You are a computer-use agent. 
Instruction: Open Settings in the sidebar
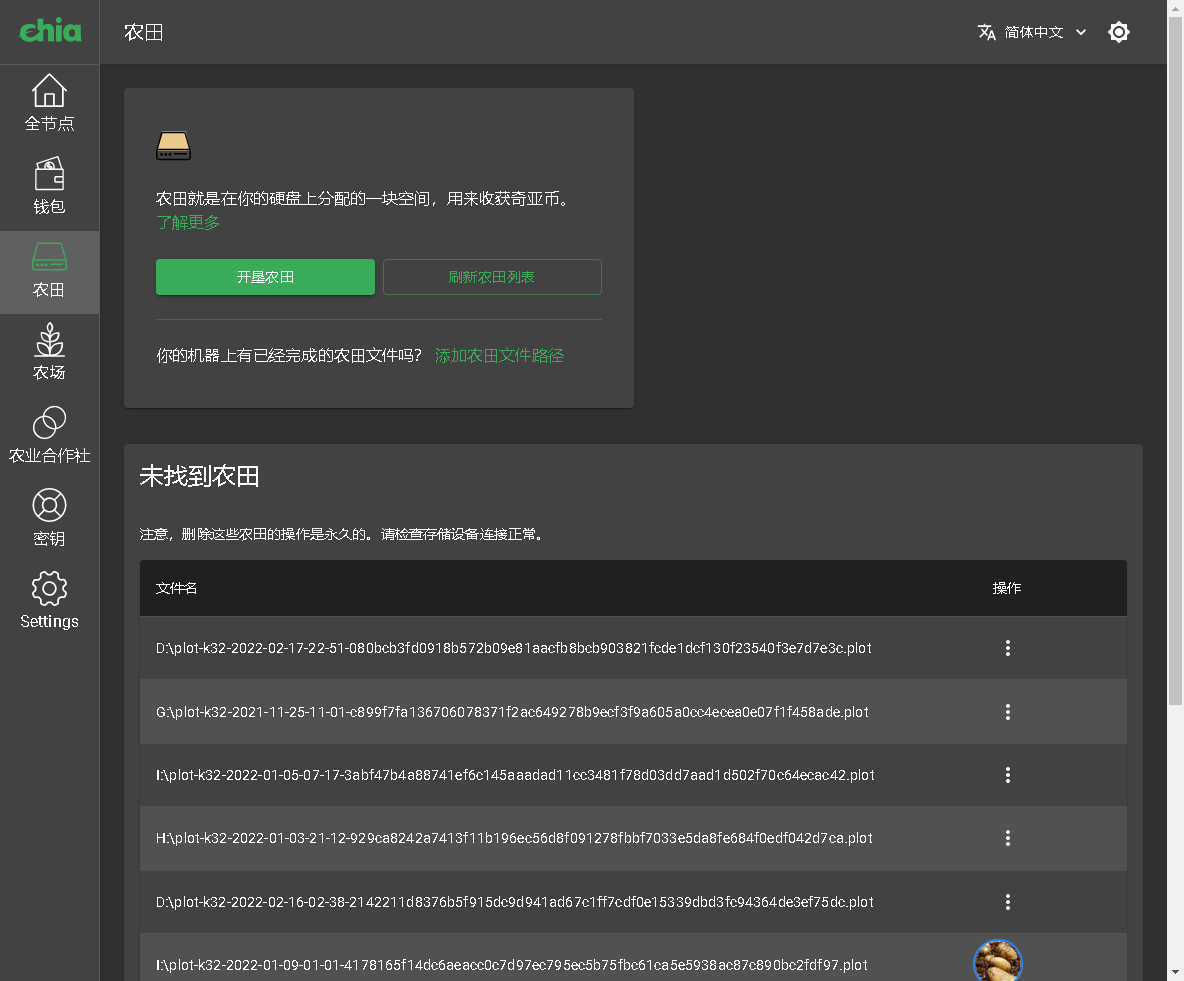pyautogui.click(x=49, y=601)
